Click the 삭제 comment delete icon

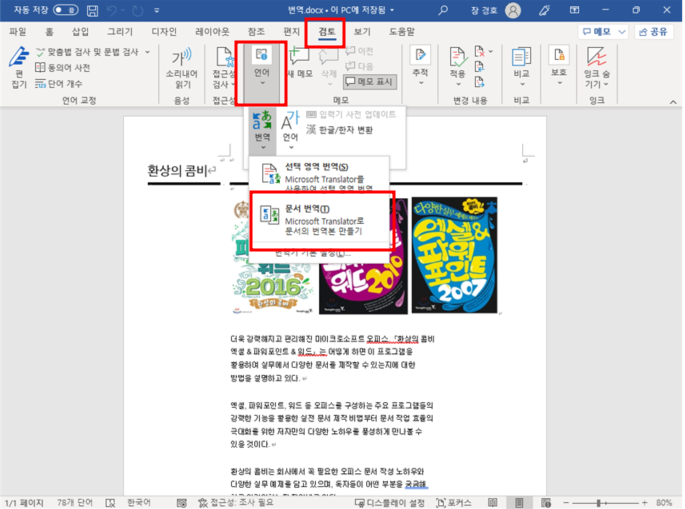pos(329,66)
